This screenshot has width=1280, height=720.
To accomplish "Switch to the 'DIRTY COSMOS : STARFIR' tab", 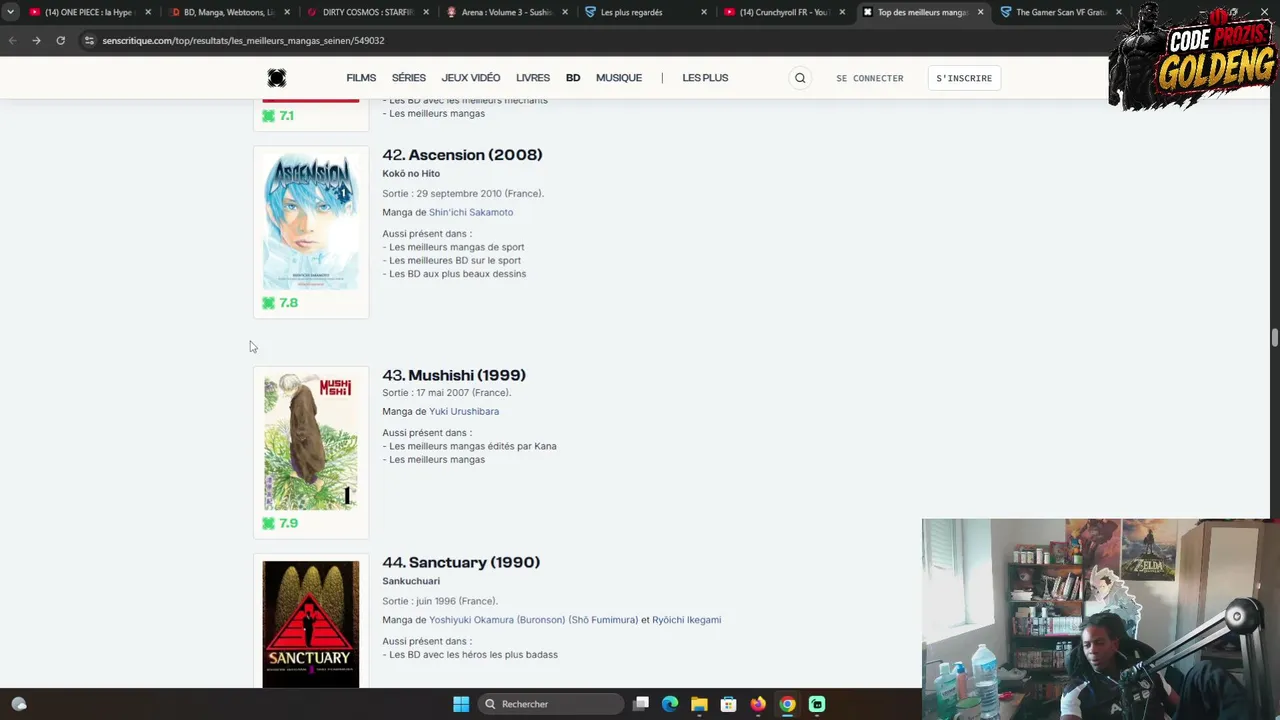I will pos(367,12).
